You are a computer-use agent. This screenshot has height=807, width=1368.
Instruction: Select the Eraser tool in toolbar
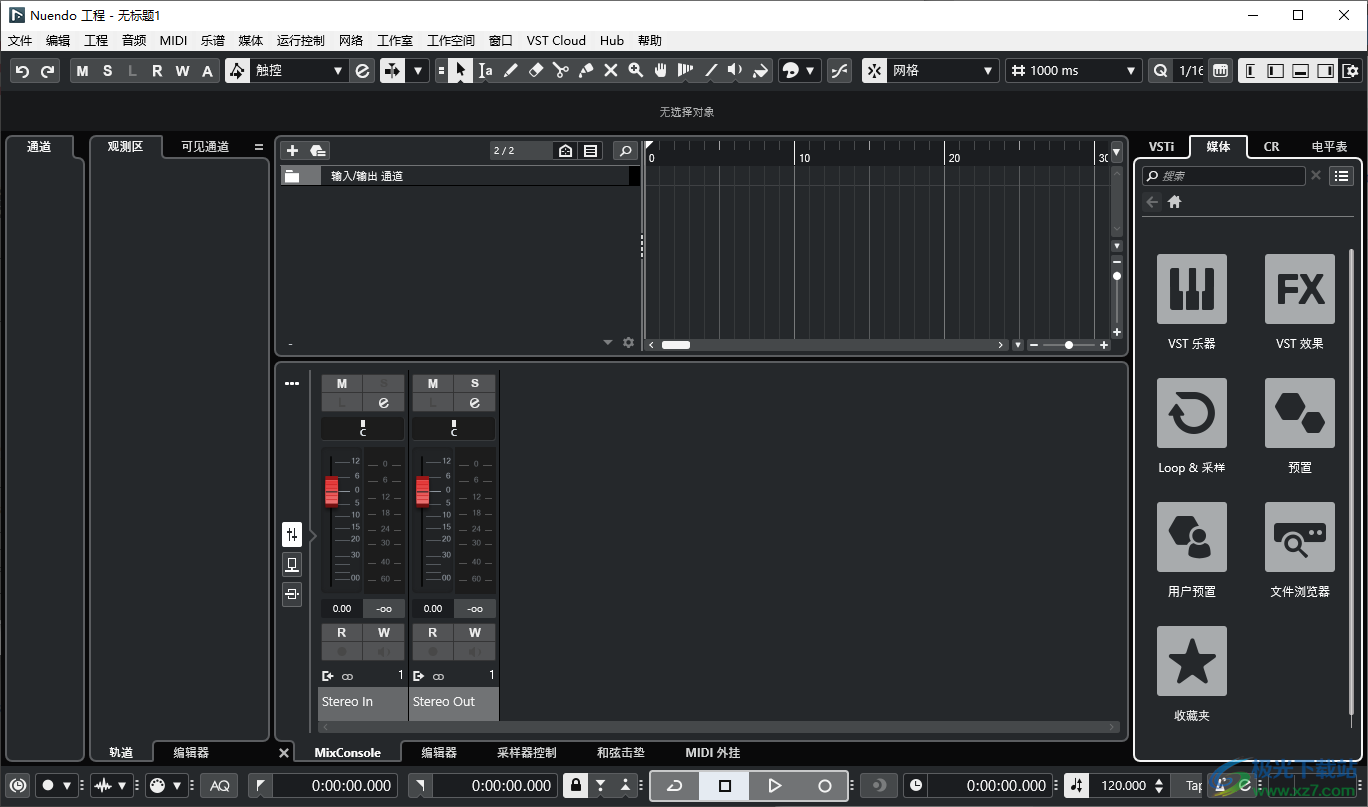pos(535,71)
